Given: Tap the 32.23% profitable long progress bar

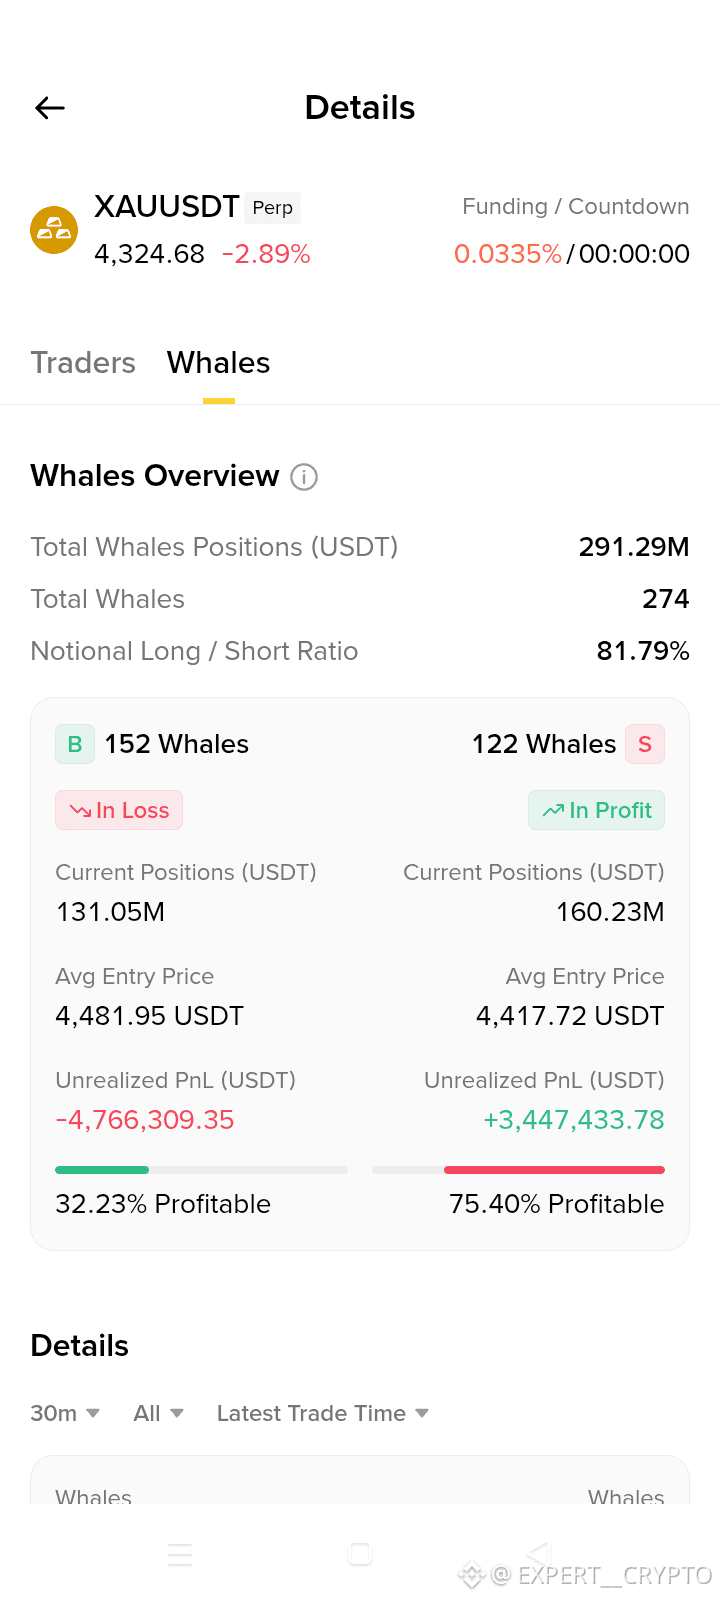Looking at the screenshot, I should pos(201,1170).
